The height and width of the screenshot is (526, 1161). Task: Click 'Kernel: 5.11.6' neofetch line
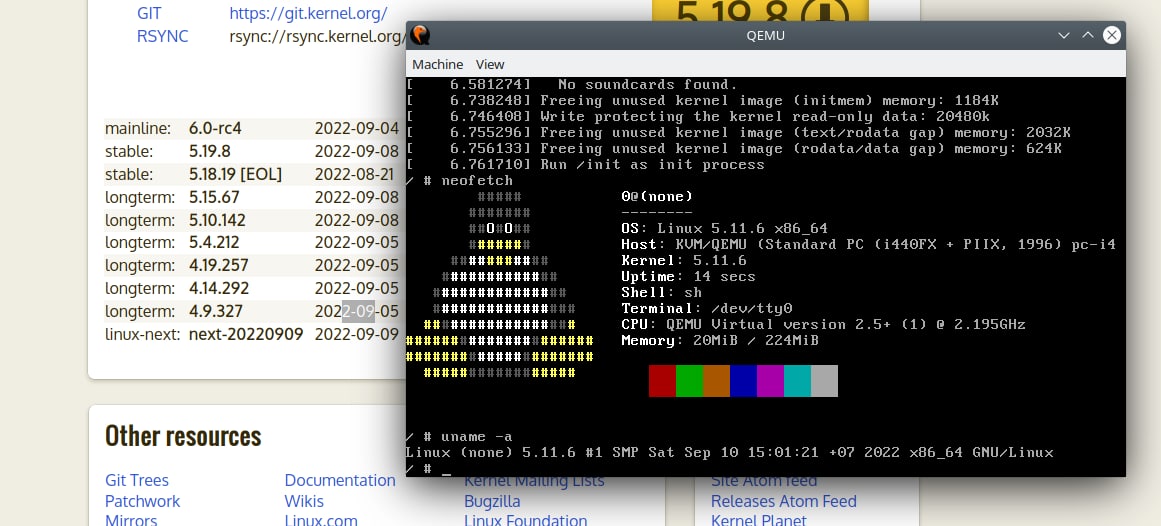pyautogui.click(x=684, y=261)
